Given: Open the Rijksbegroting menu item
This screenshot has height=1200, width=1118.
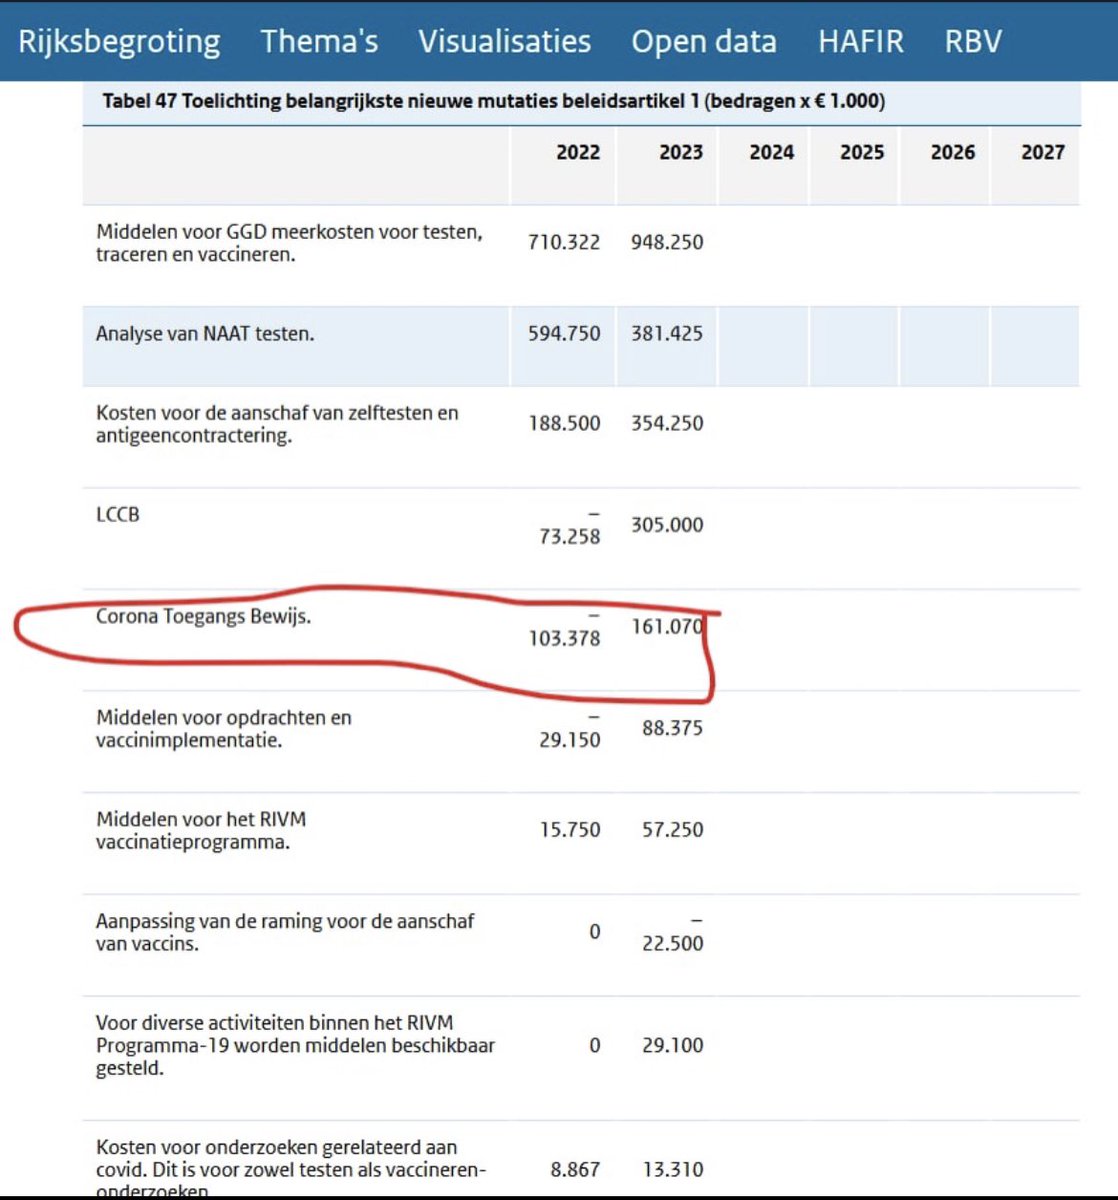Looking at the screenshot, I should 119,42.
